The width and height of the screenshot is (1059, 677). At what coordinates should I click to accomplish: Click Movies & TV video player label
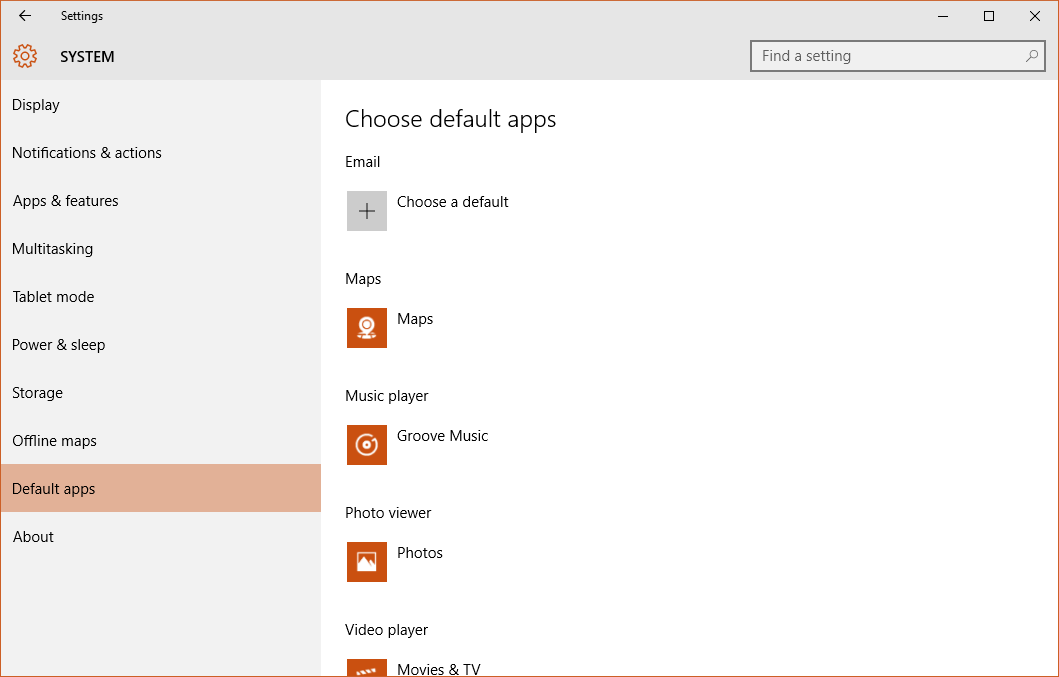coord(438,669)
